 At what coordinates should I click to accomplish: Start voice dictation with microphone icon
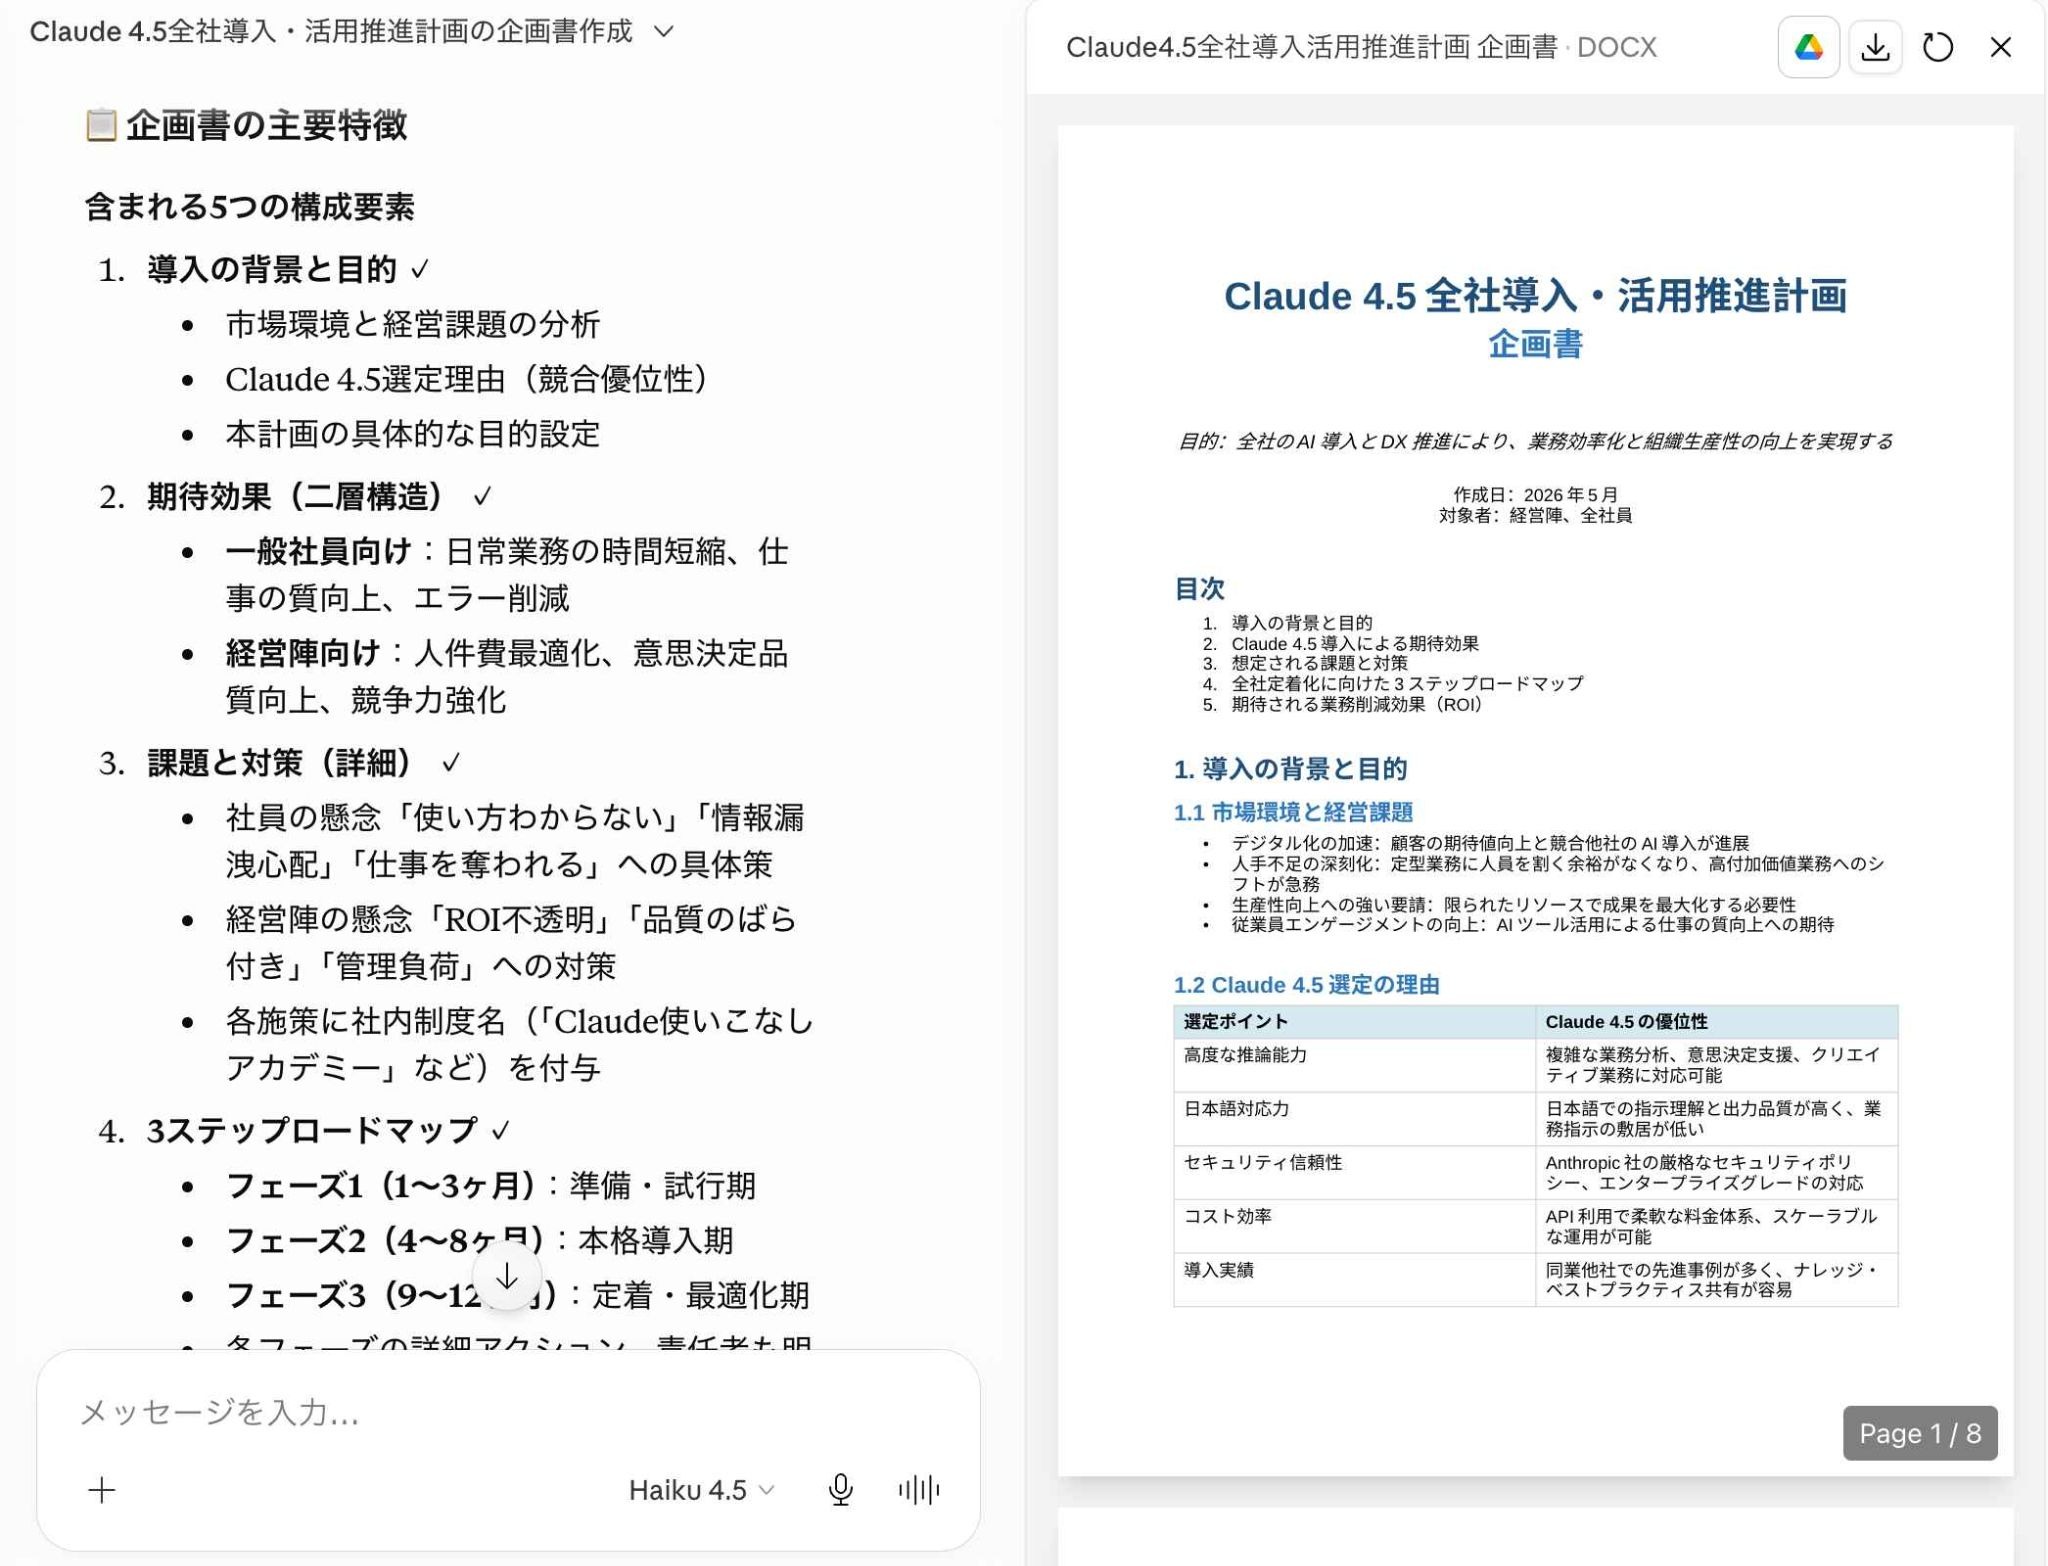(x=841, y=1490)
